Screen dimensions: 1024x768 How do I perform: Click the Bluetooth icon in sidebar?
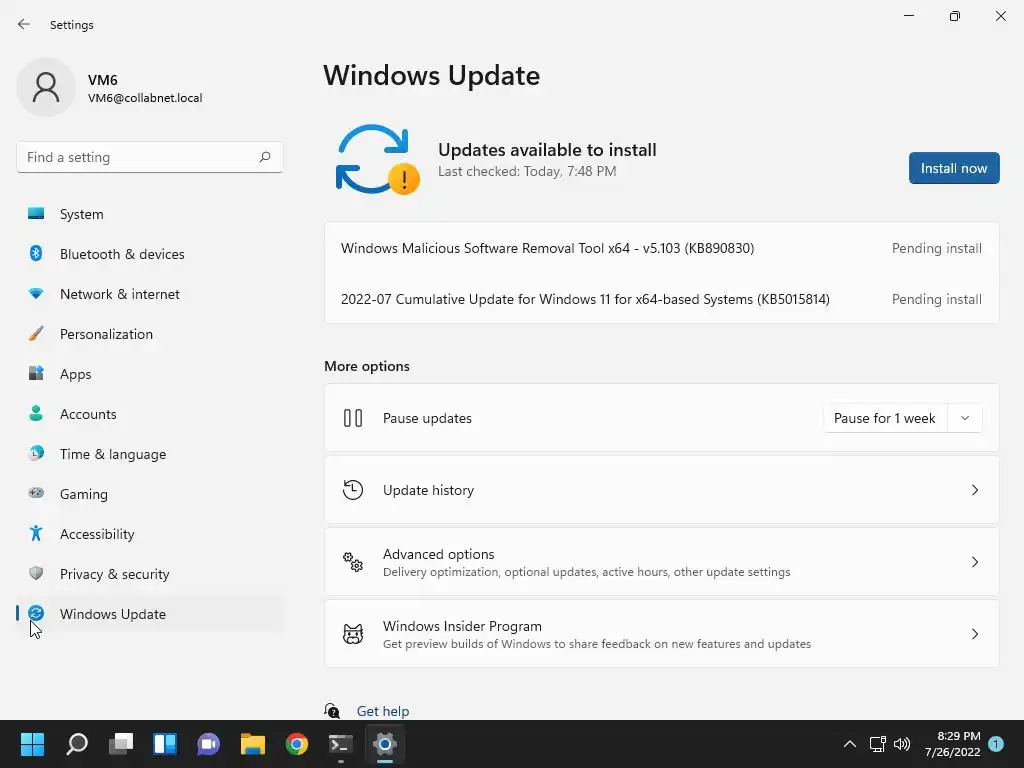(x=36, y=253)
